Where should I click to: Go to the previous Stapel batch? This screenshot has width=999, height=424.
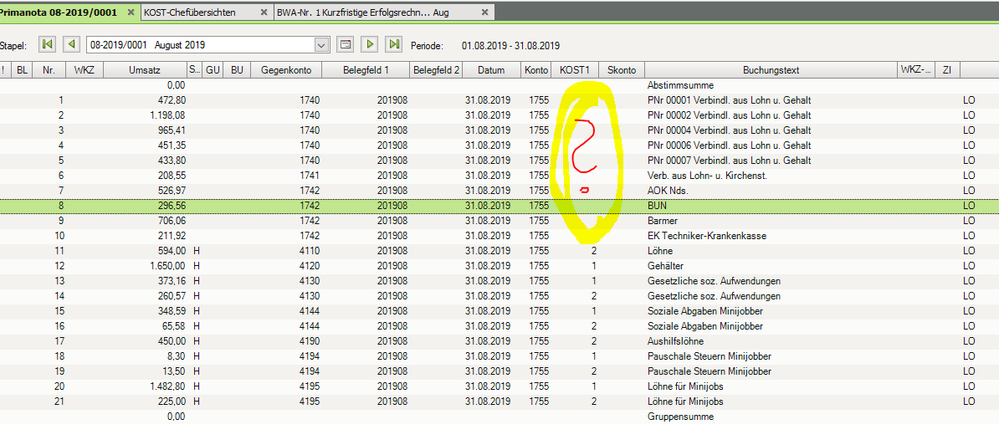pyautogui.click(x=71, y=45)
